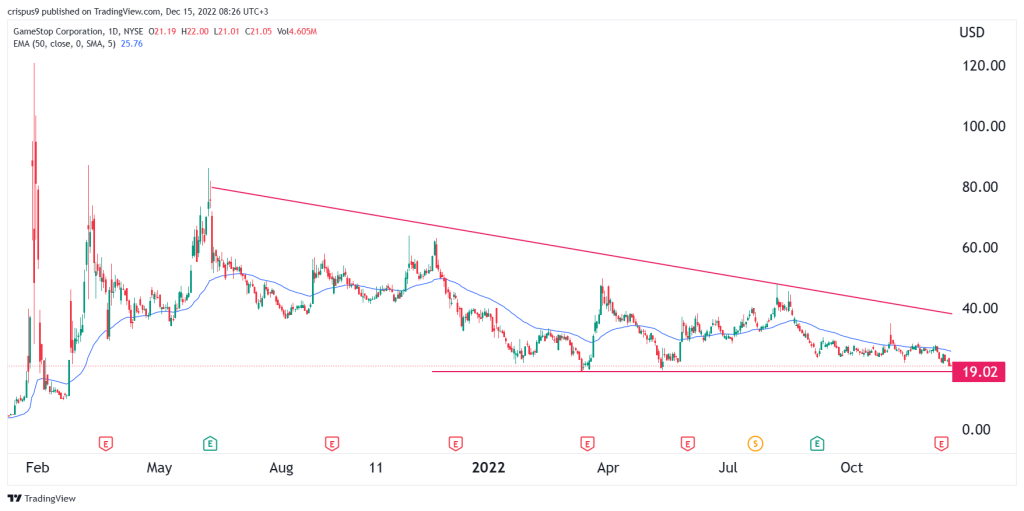1024x511 pixels.
Task: Click the EMA value 25.76
Action: click(128, 44)
